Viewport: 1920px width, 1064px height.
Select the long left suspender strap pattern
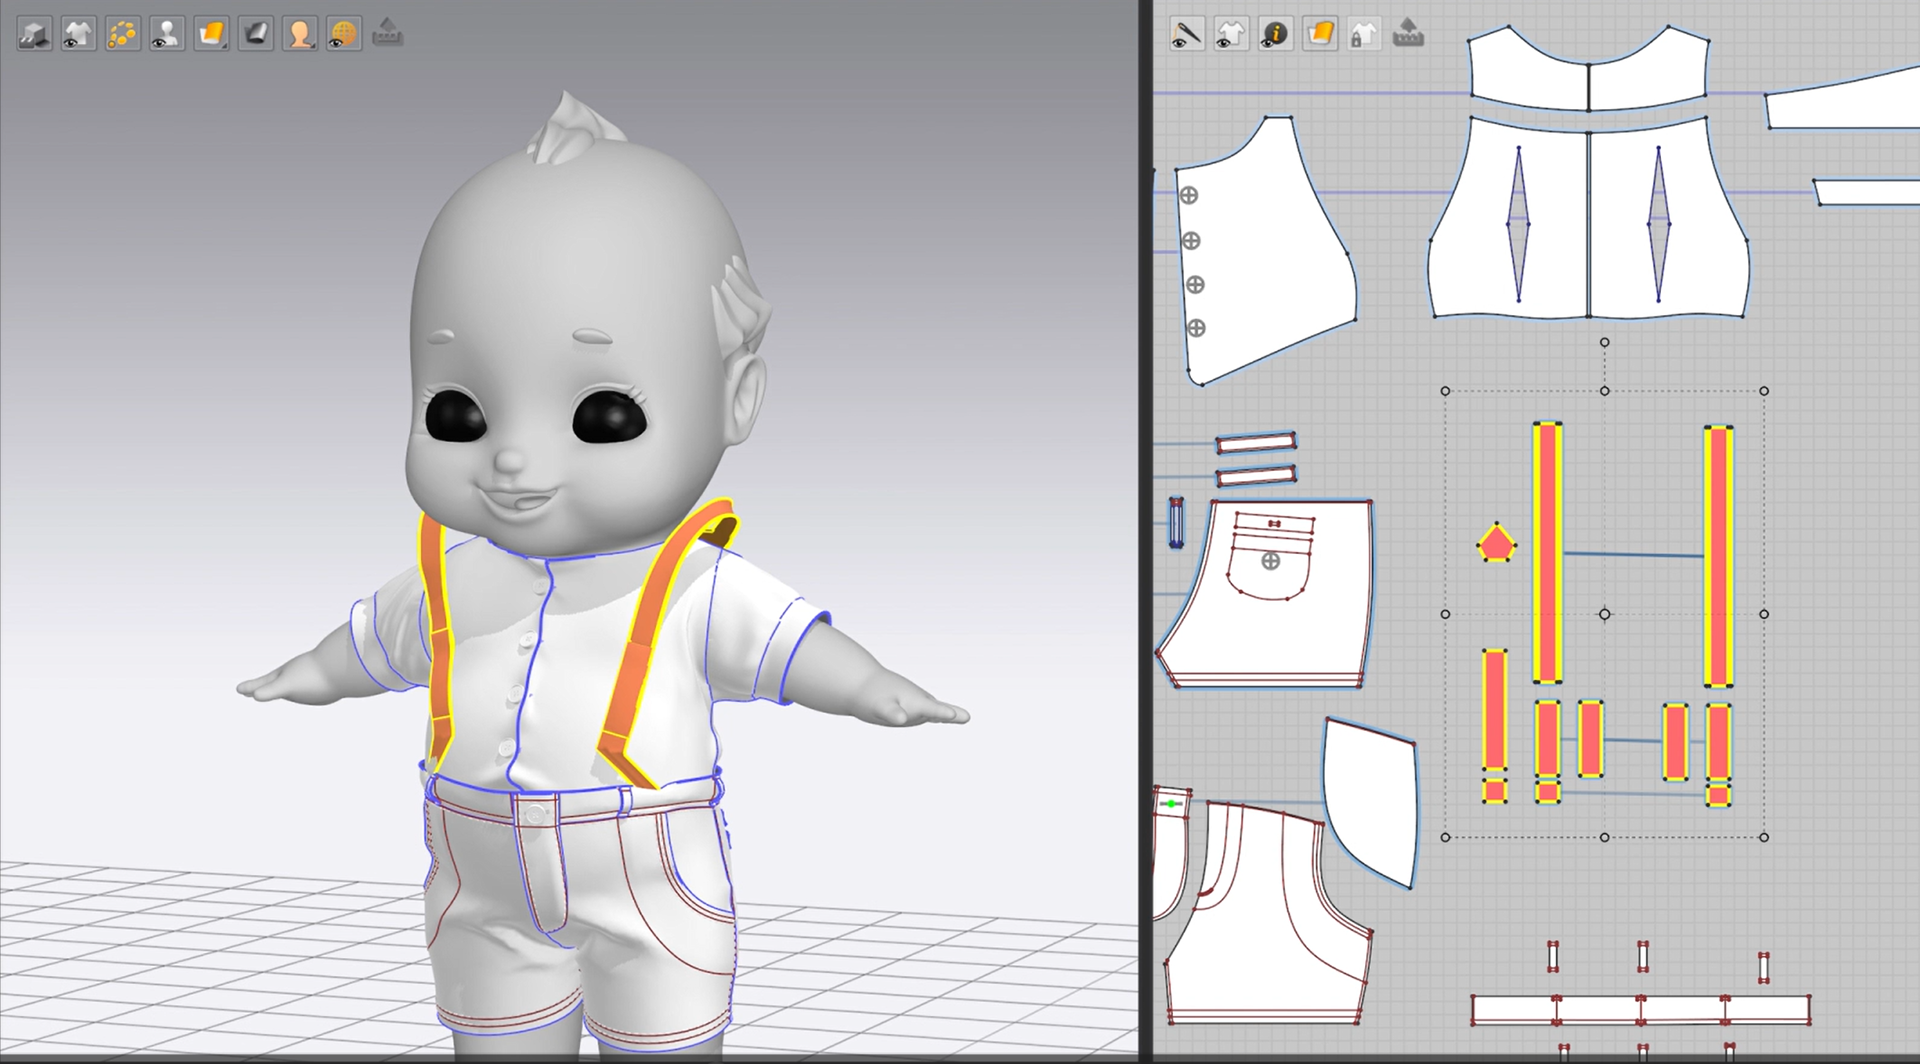click(x=1547, y=553)
